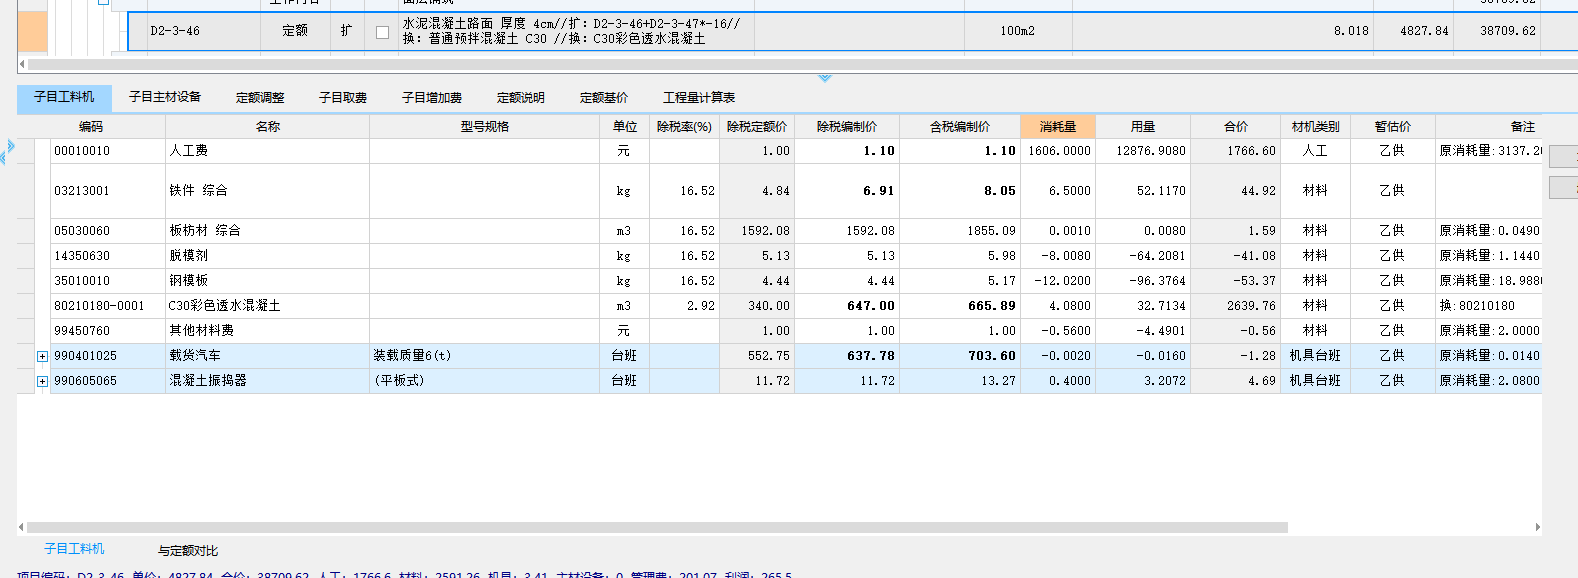Viewport: 1578px width, 578px height.
Task: Switch to 与定额对比 bottom tab
Action: (188, 550)
